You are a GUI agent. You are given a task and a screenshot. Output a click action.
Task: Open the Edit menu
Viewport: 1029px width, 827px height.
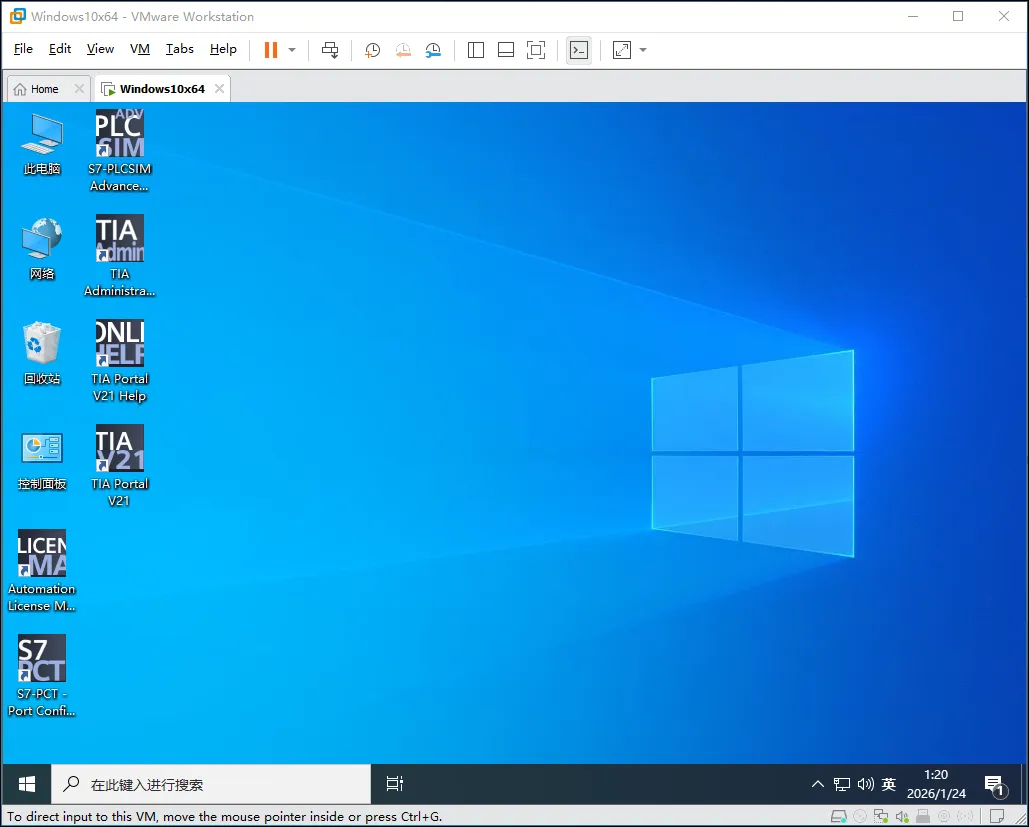pos(60,49)
